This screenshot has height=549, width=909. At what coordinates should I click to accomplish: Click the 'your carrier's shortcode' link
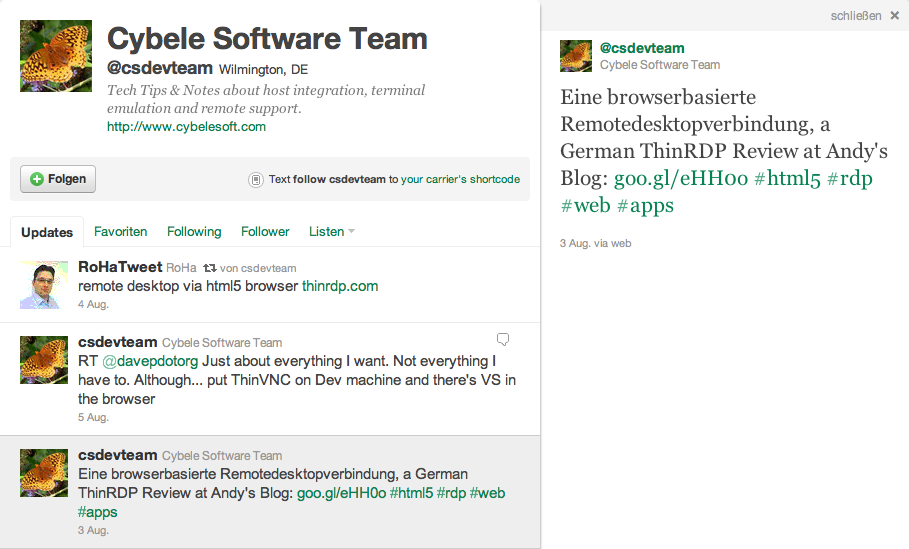point(460,180)
